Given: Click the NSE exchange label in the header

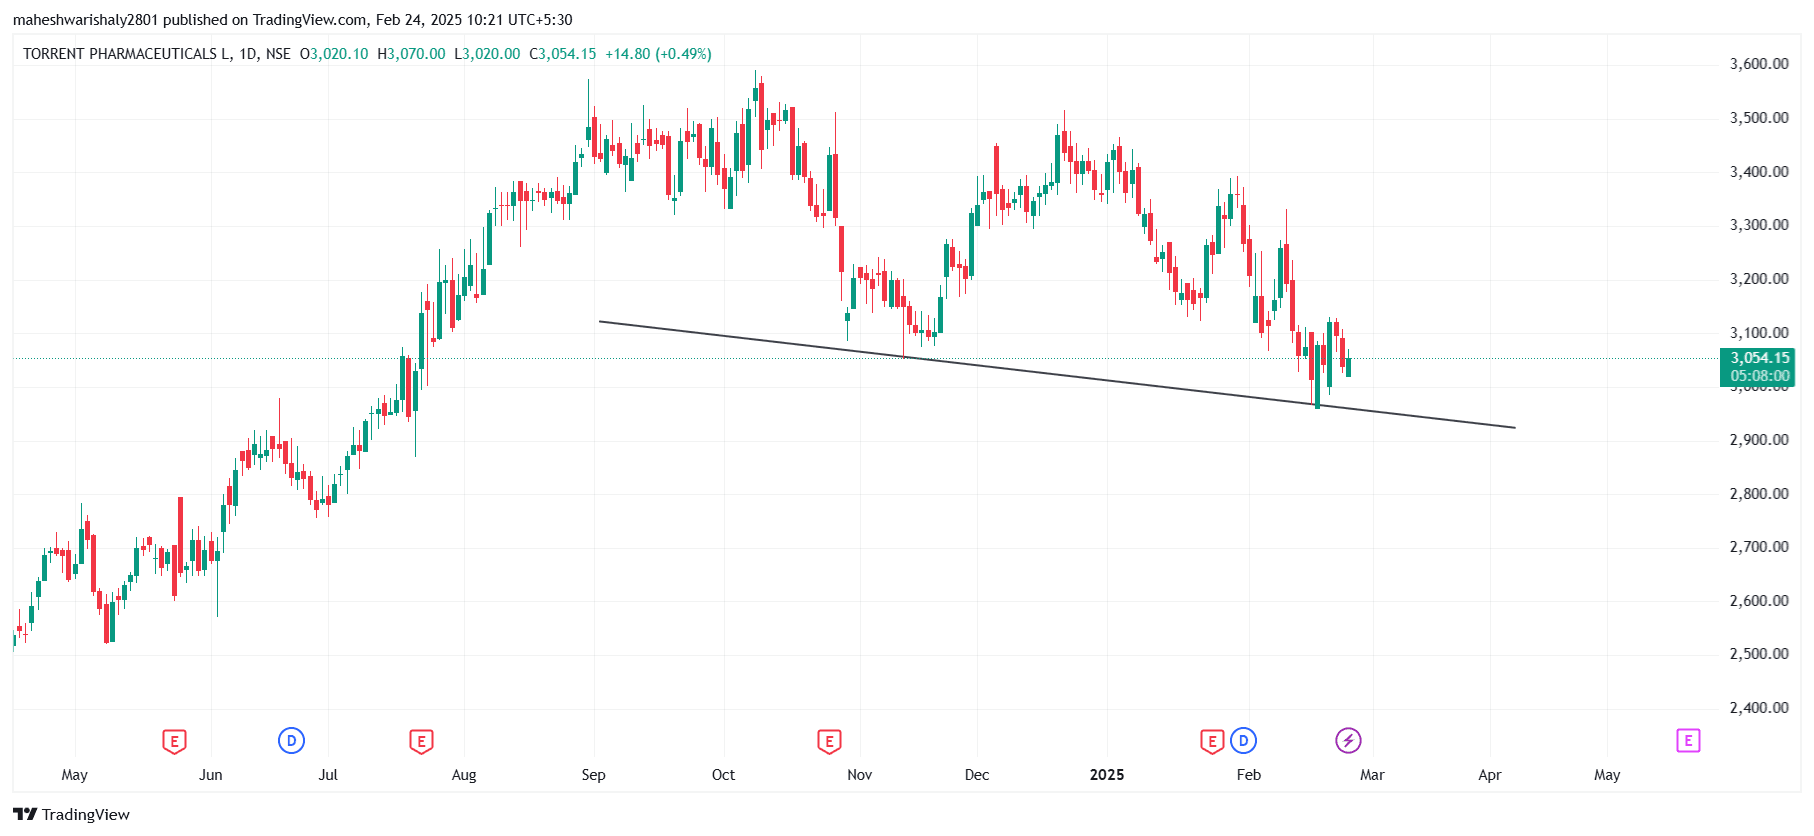Looking at the screenshot, I should tap(278, 54).
